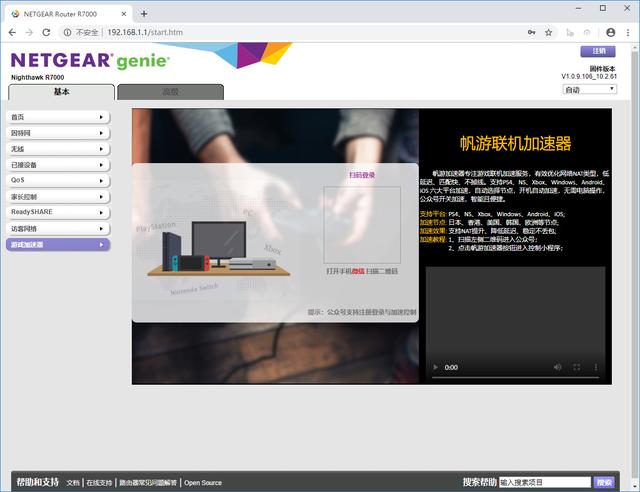The height and width of the screenshot is (492, 640).
Task: Open 路由器常见问题解答 FAQ link
Action: point(148,483)
